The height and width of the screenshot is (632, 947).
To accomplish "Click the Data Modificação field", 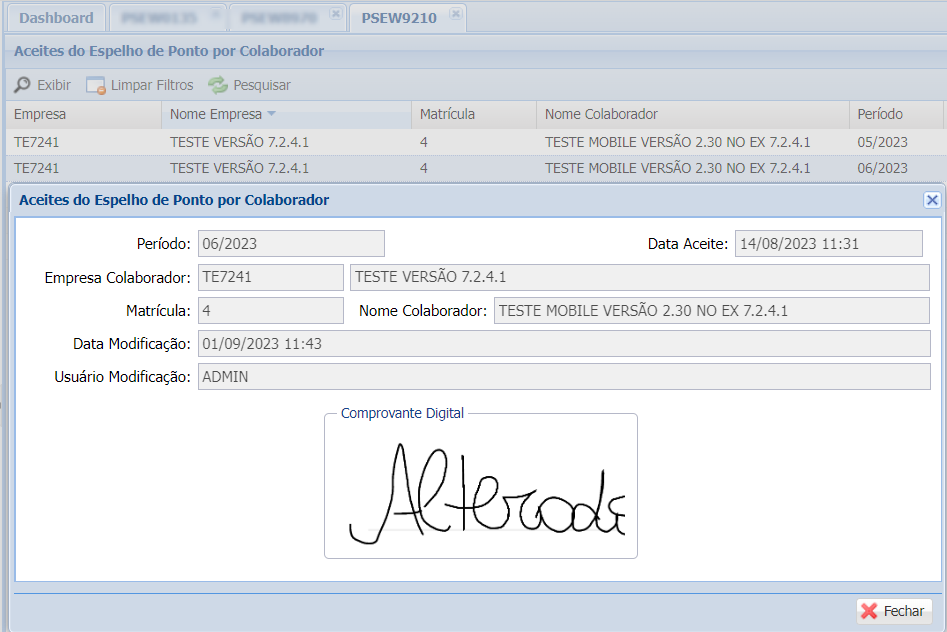I will (564, 343).
